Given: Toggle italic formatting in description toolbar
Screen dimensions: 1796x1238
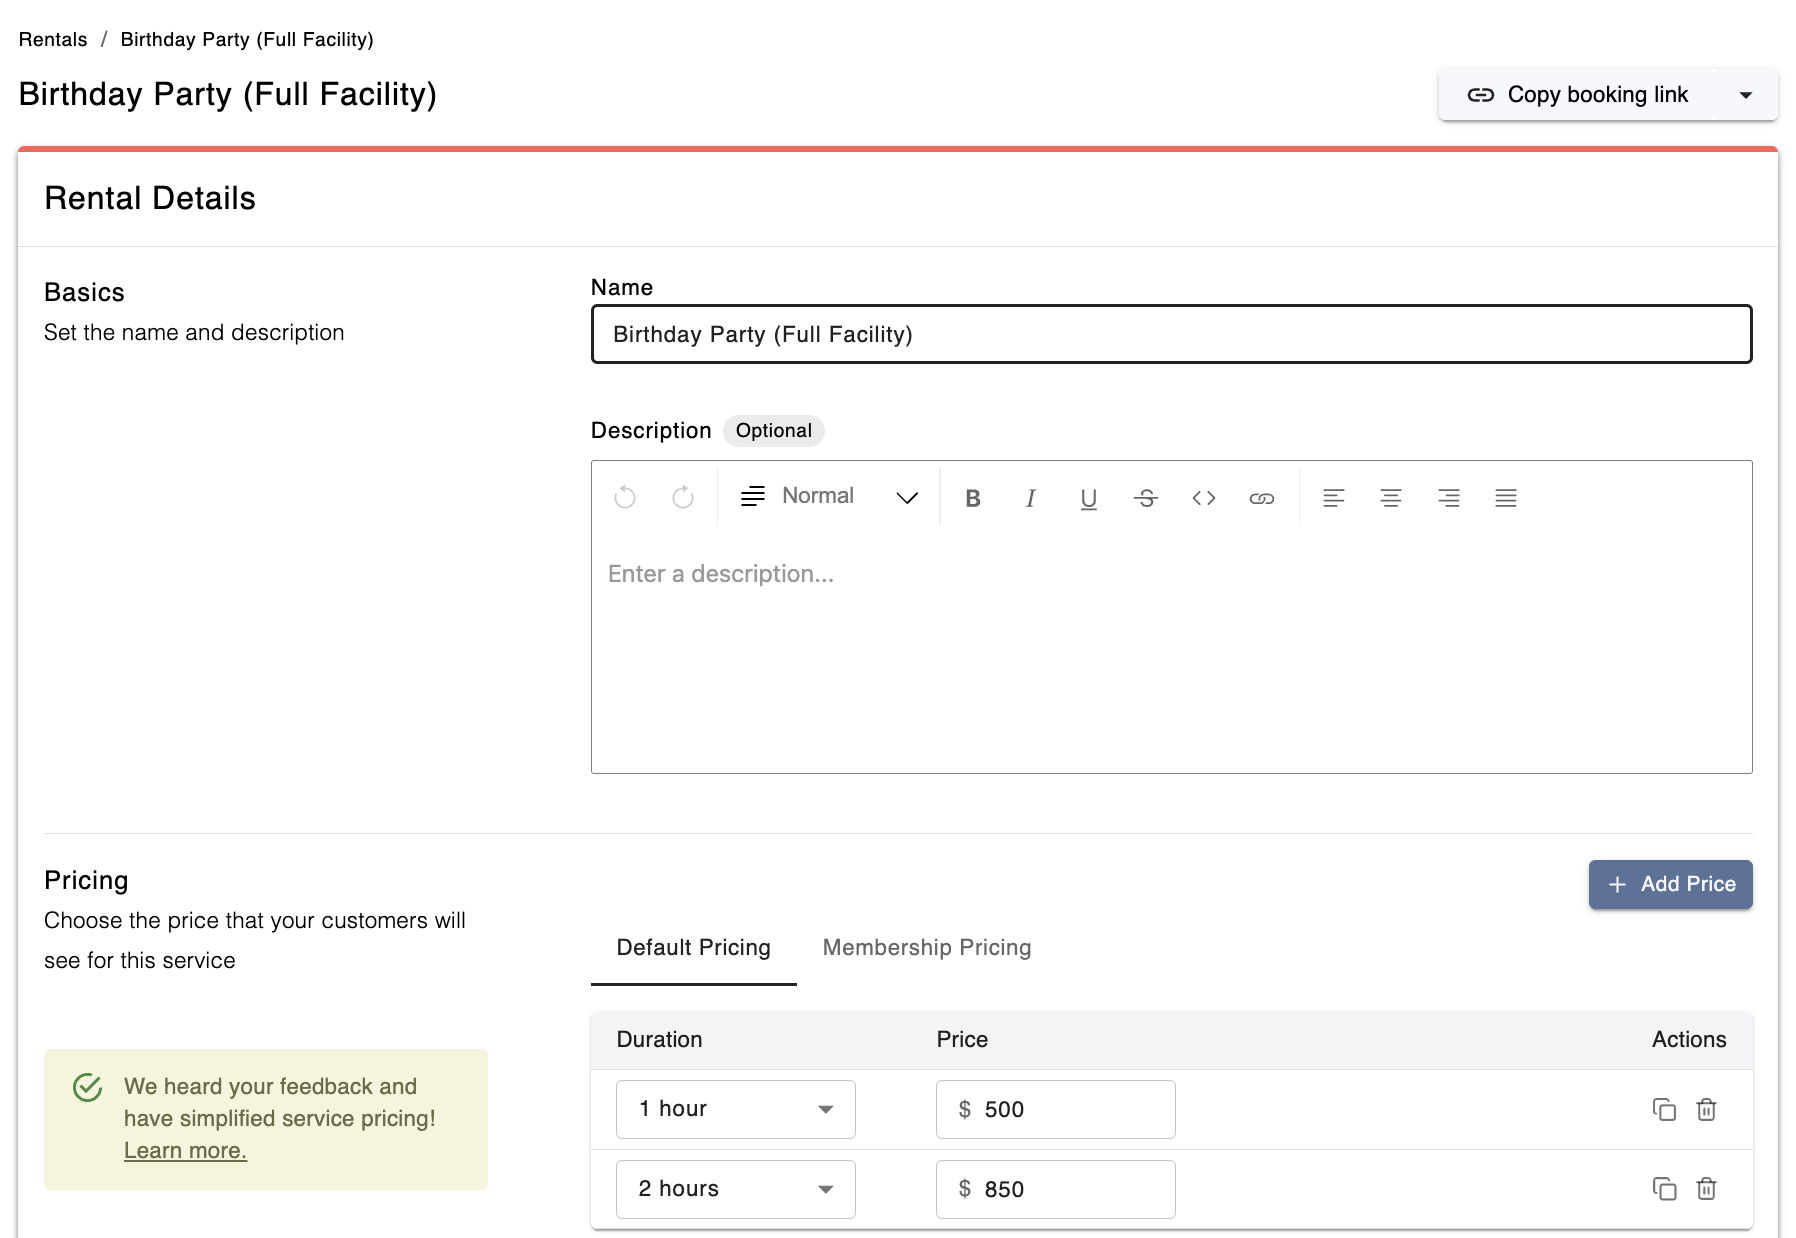Looking at the screenshot, I should pyautogui.click(x=1030, y=498).
